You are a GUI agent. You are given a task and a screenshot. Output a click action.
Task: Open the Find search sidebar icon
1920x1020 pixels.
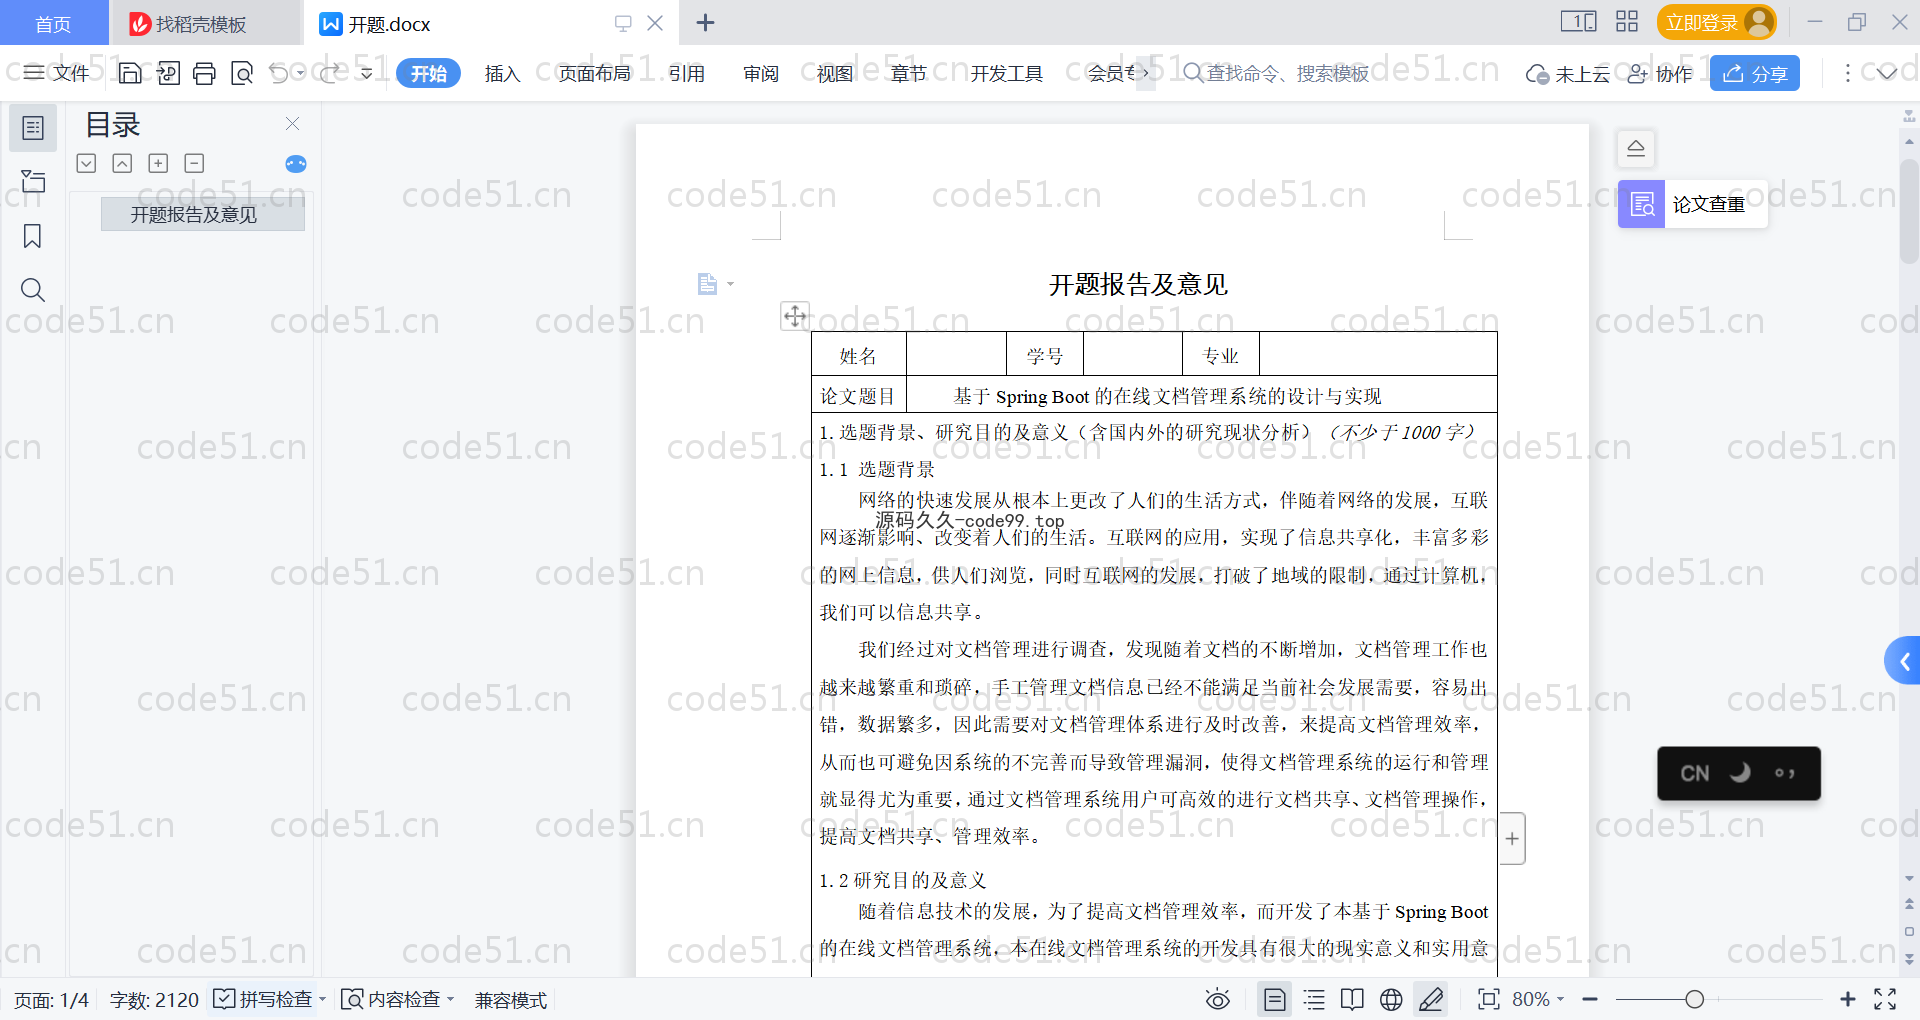[33, 290]
